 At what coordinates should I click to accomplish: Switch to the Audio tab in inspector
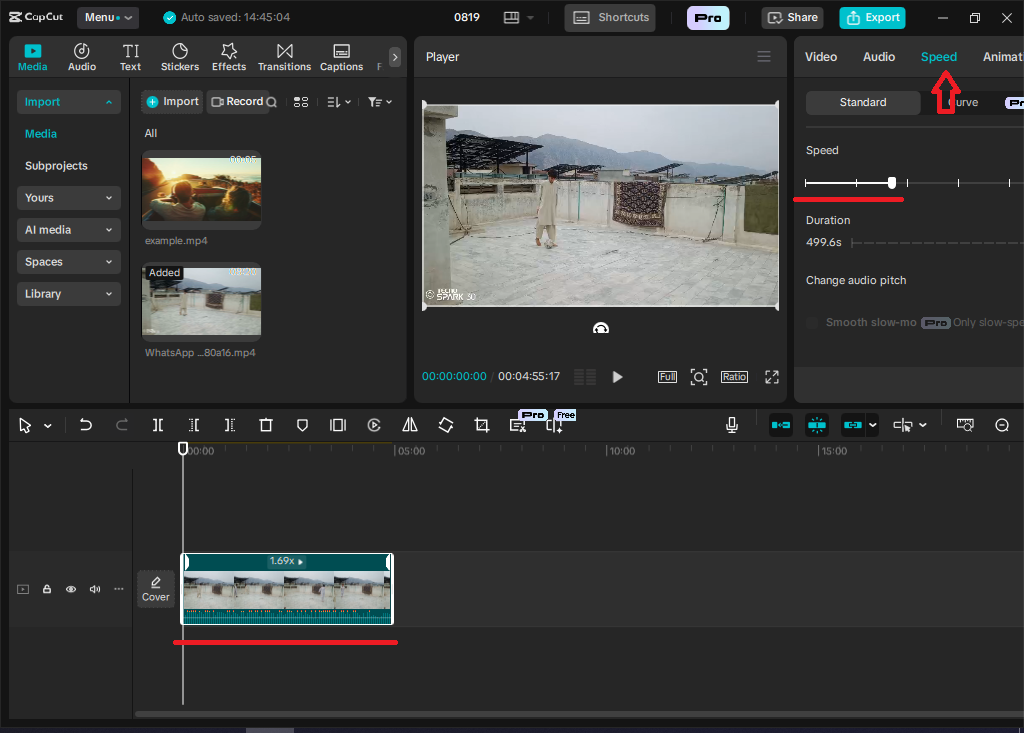point(879,57)
